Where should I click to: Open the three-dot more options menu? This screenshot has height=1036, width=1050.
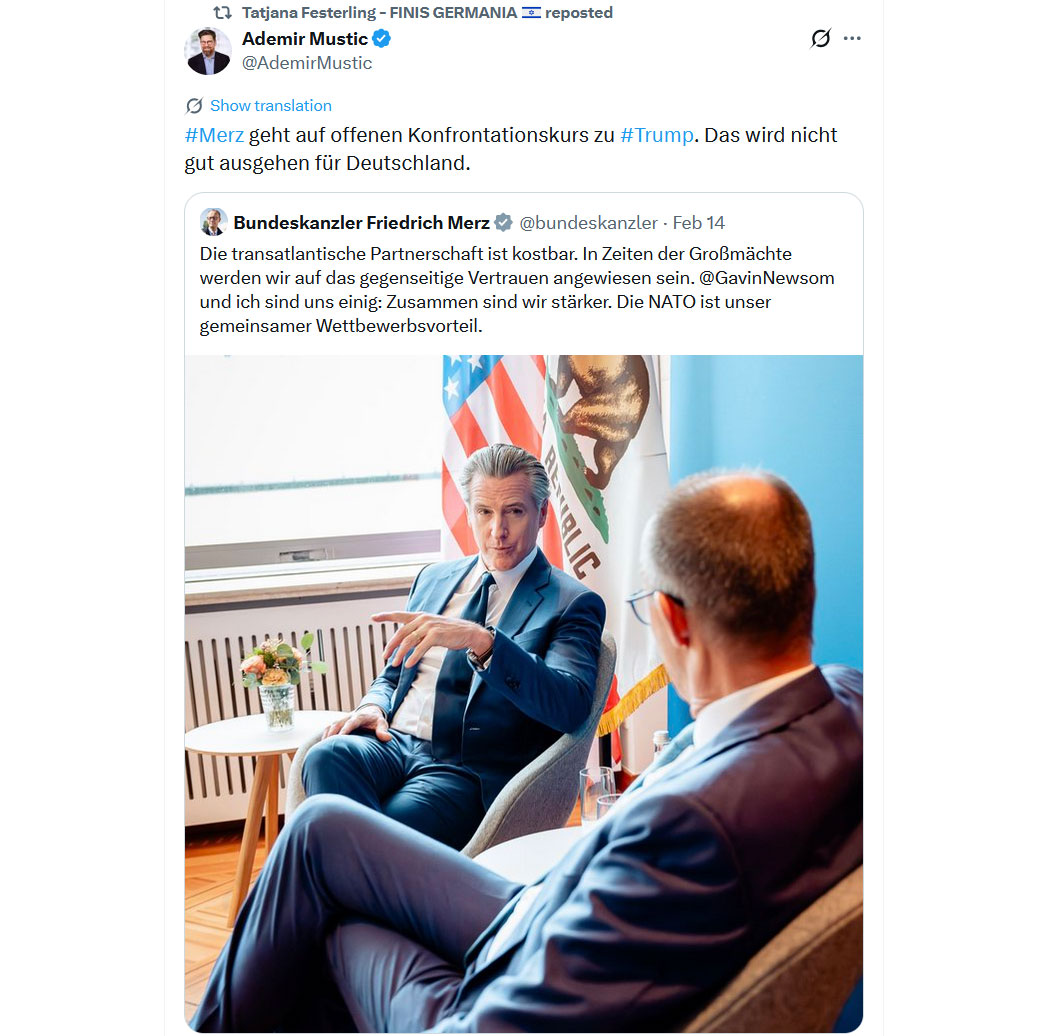coord(852,38)
